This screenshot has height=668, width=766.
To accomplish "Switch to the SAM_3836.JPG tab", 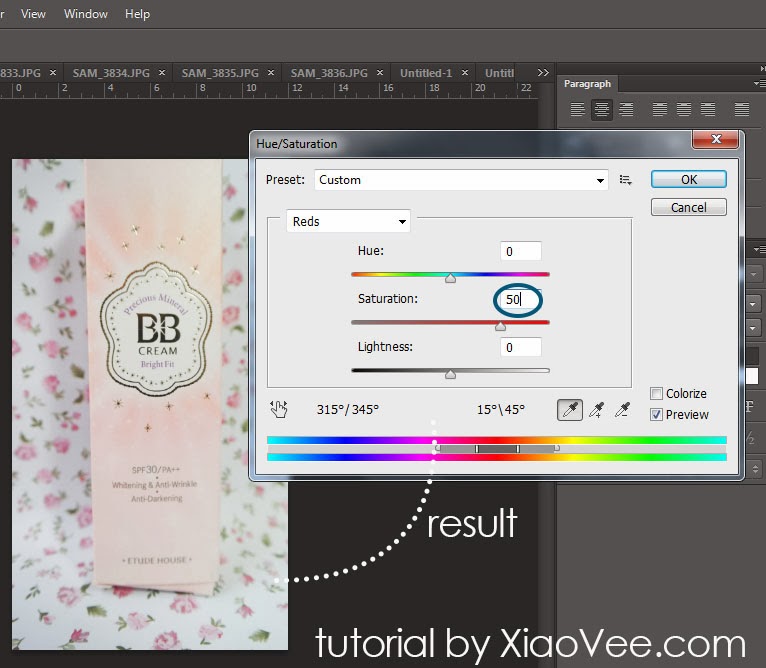I will click(329, 73).
